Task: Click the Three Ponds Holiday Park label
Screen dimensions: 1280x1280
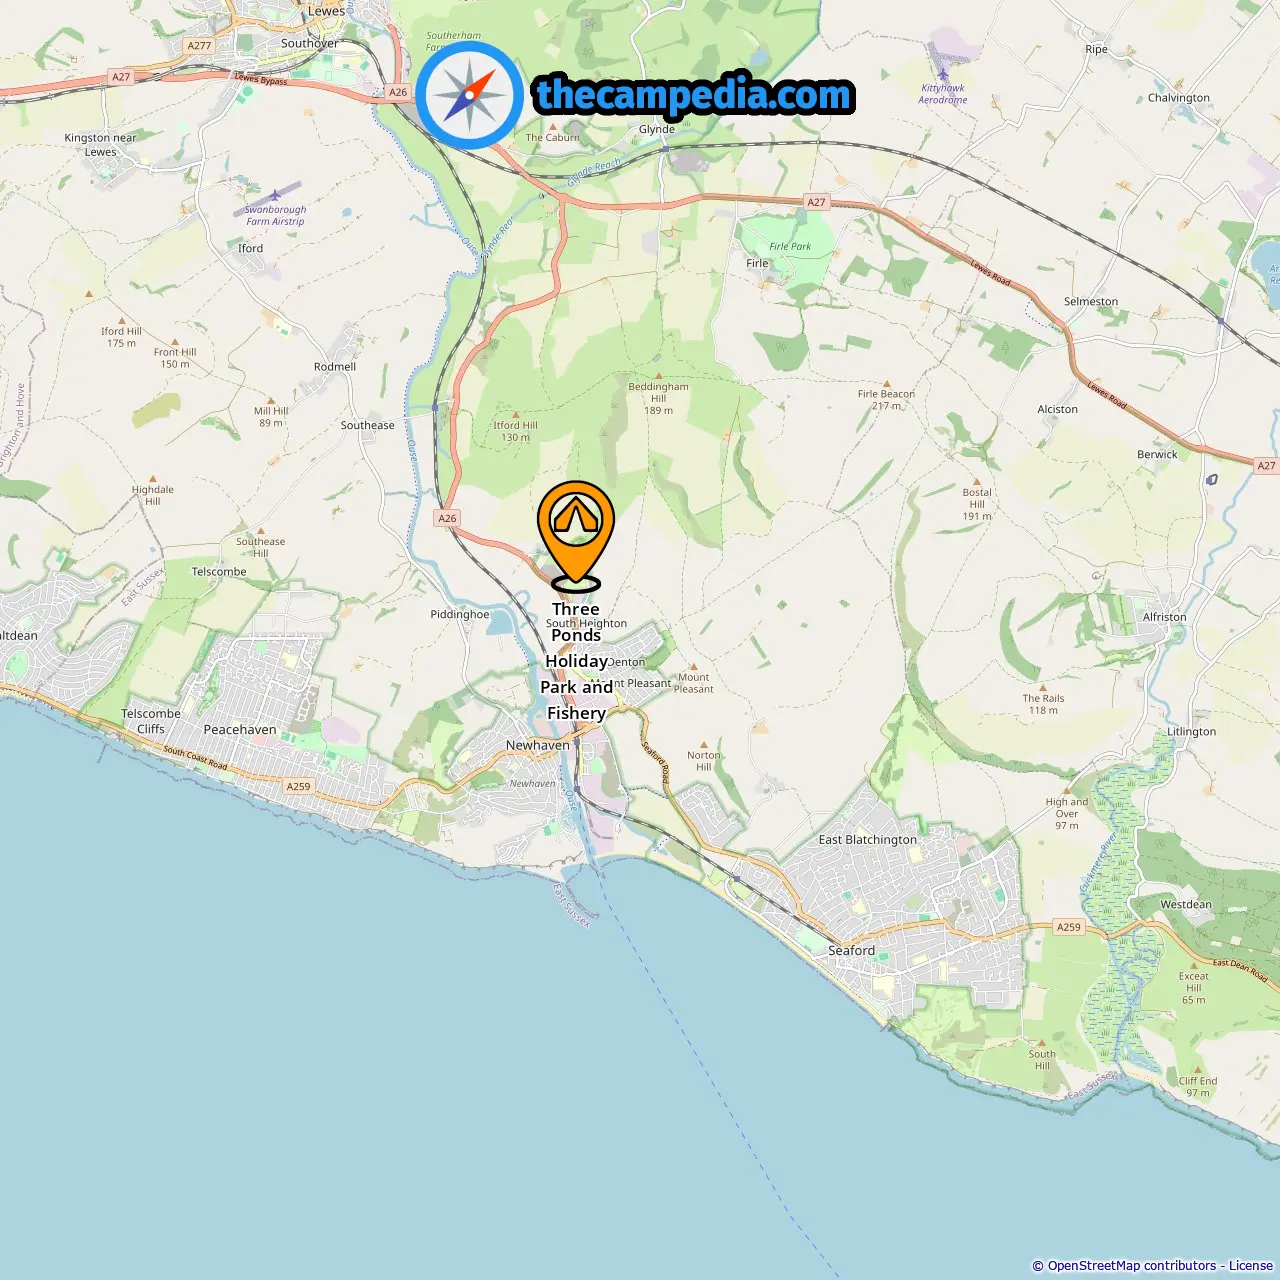Action: point(576,661)
